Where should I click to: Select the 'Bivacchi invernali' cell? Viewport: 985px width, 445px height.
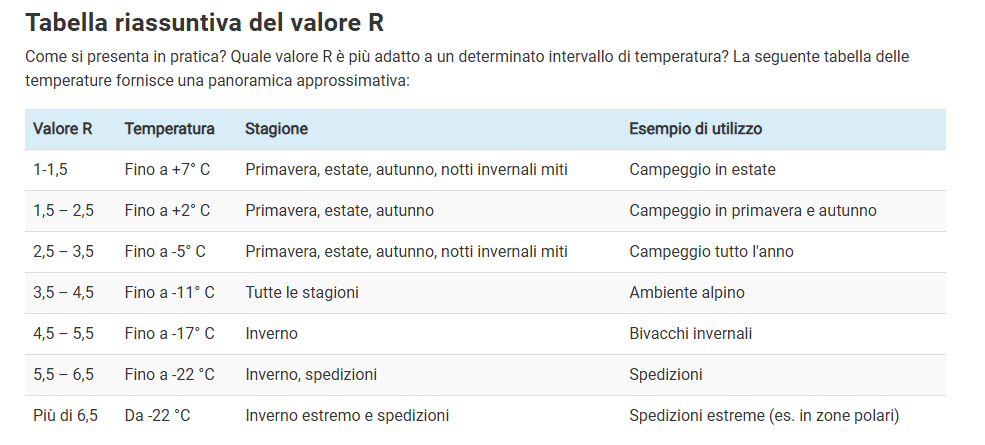[690, 334]
